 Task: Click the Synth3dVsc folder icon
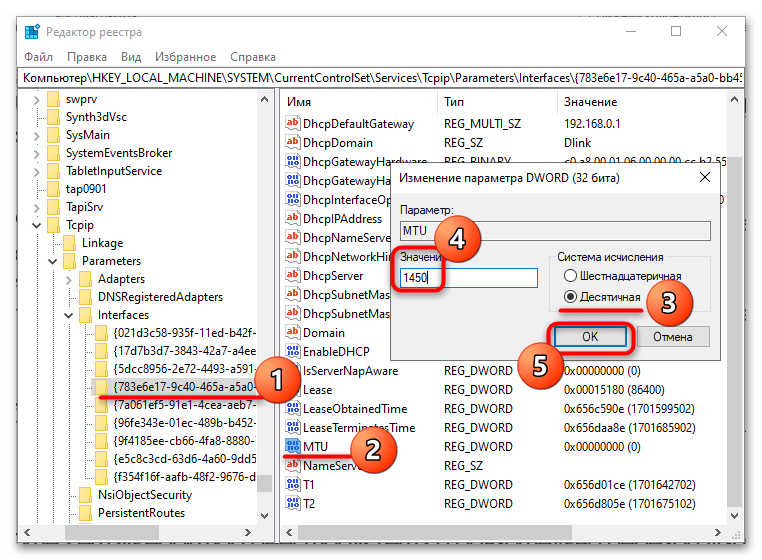coord(53,117)
